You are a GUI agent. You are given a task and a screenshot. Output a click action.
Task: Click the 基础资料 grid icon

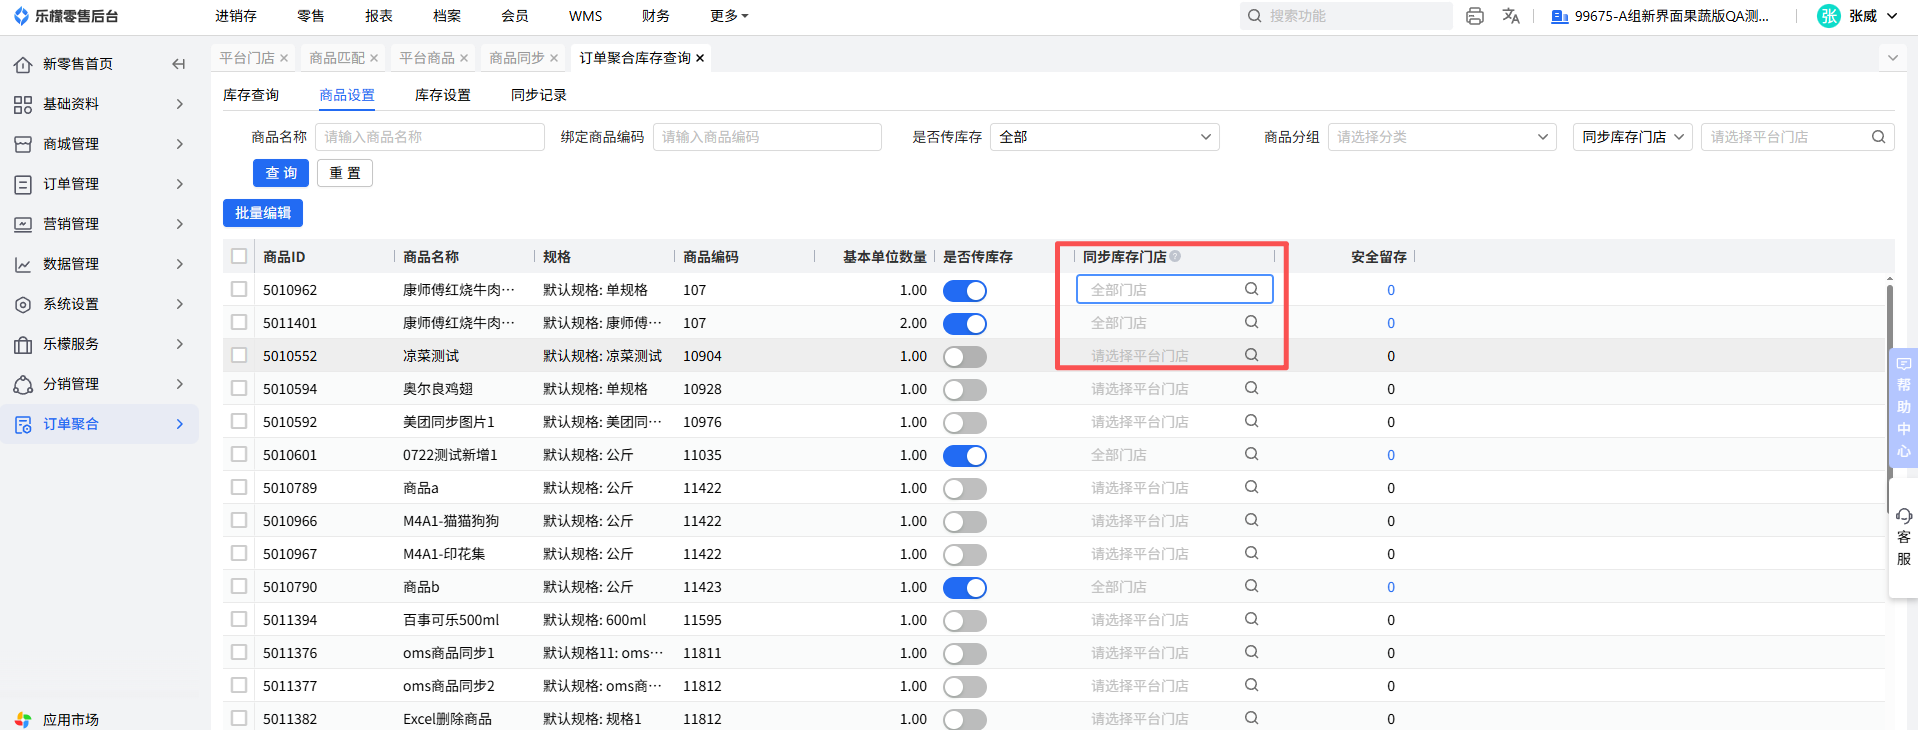point(23,104)
